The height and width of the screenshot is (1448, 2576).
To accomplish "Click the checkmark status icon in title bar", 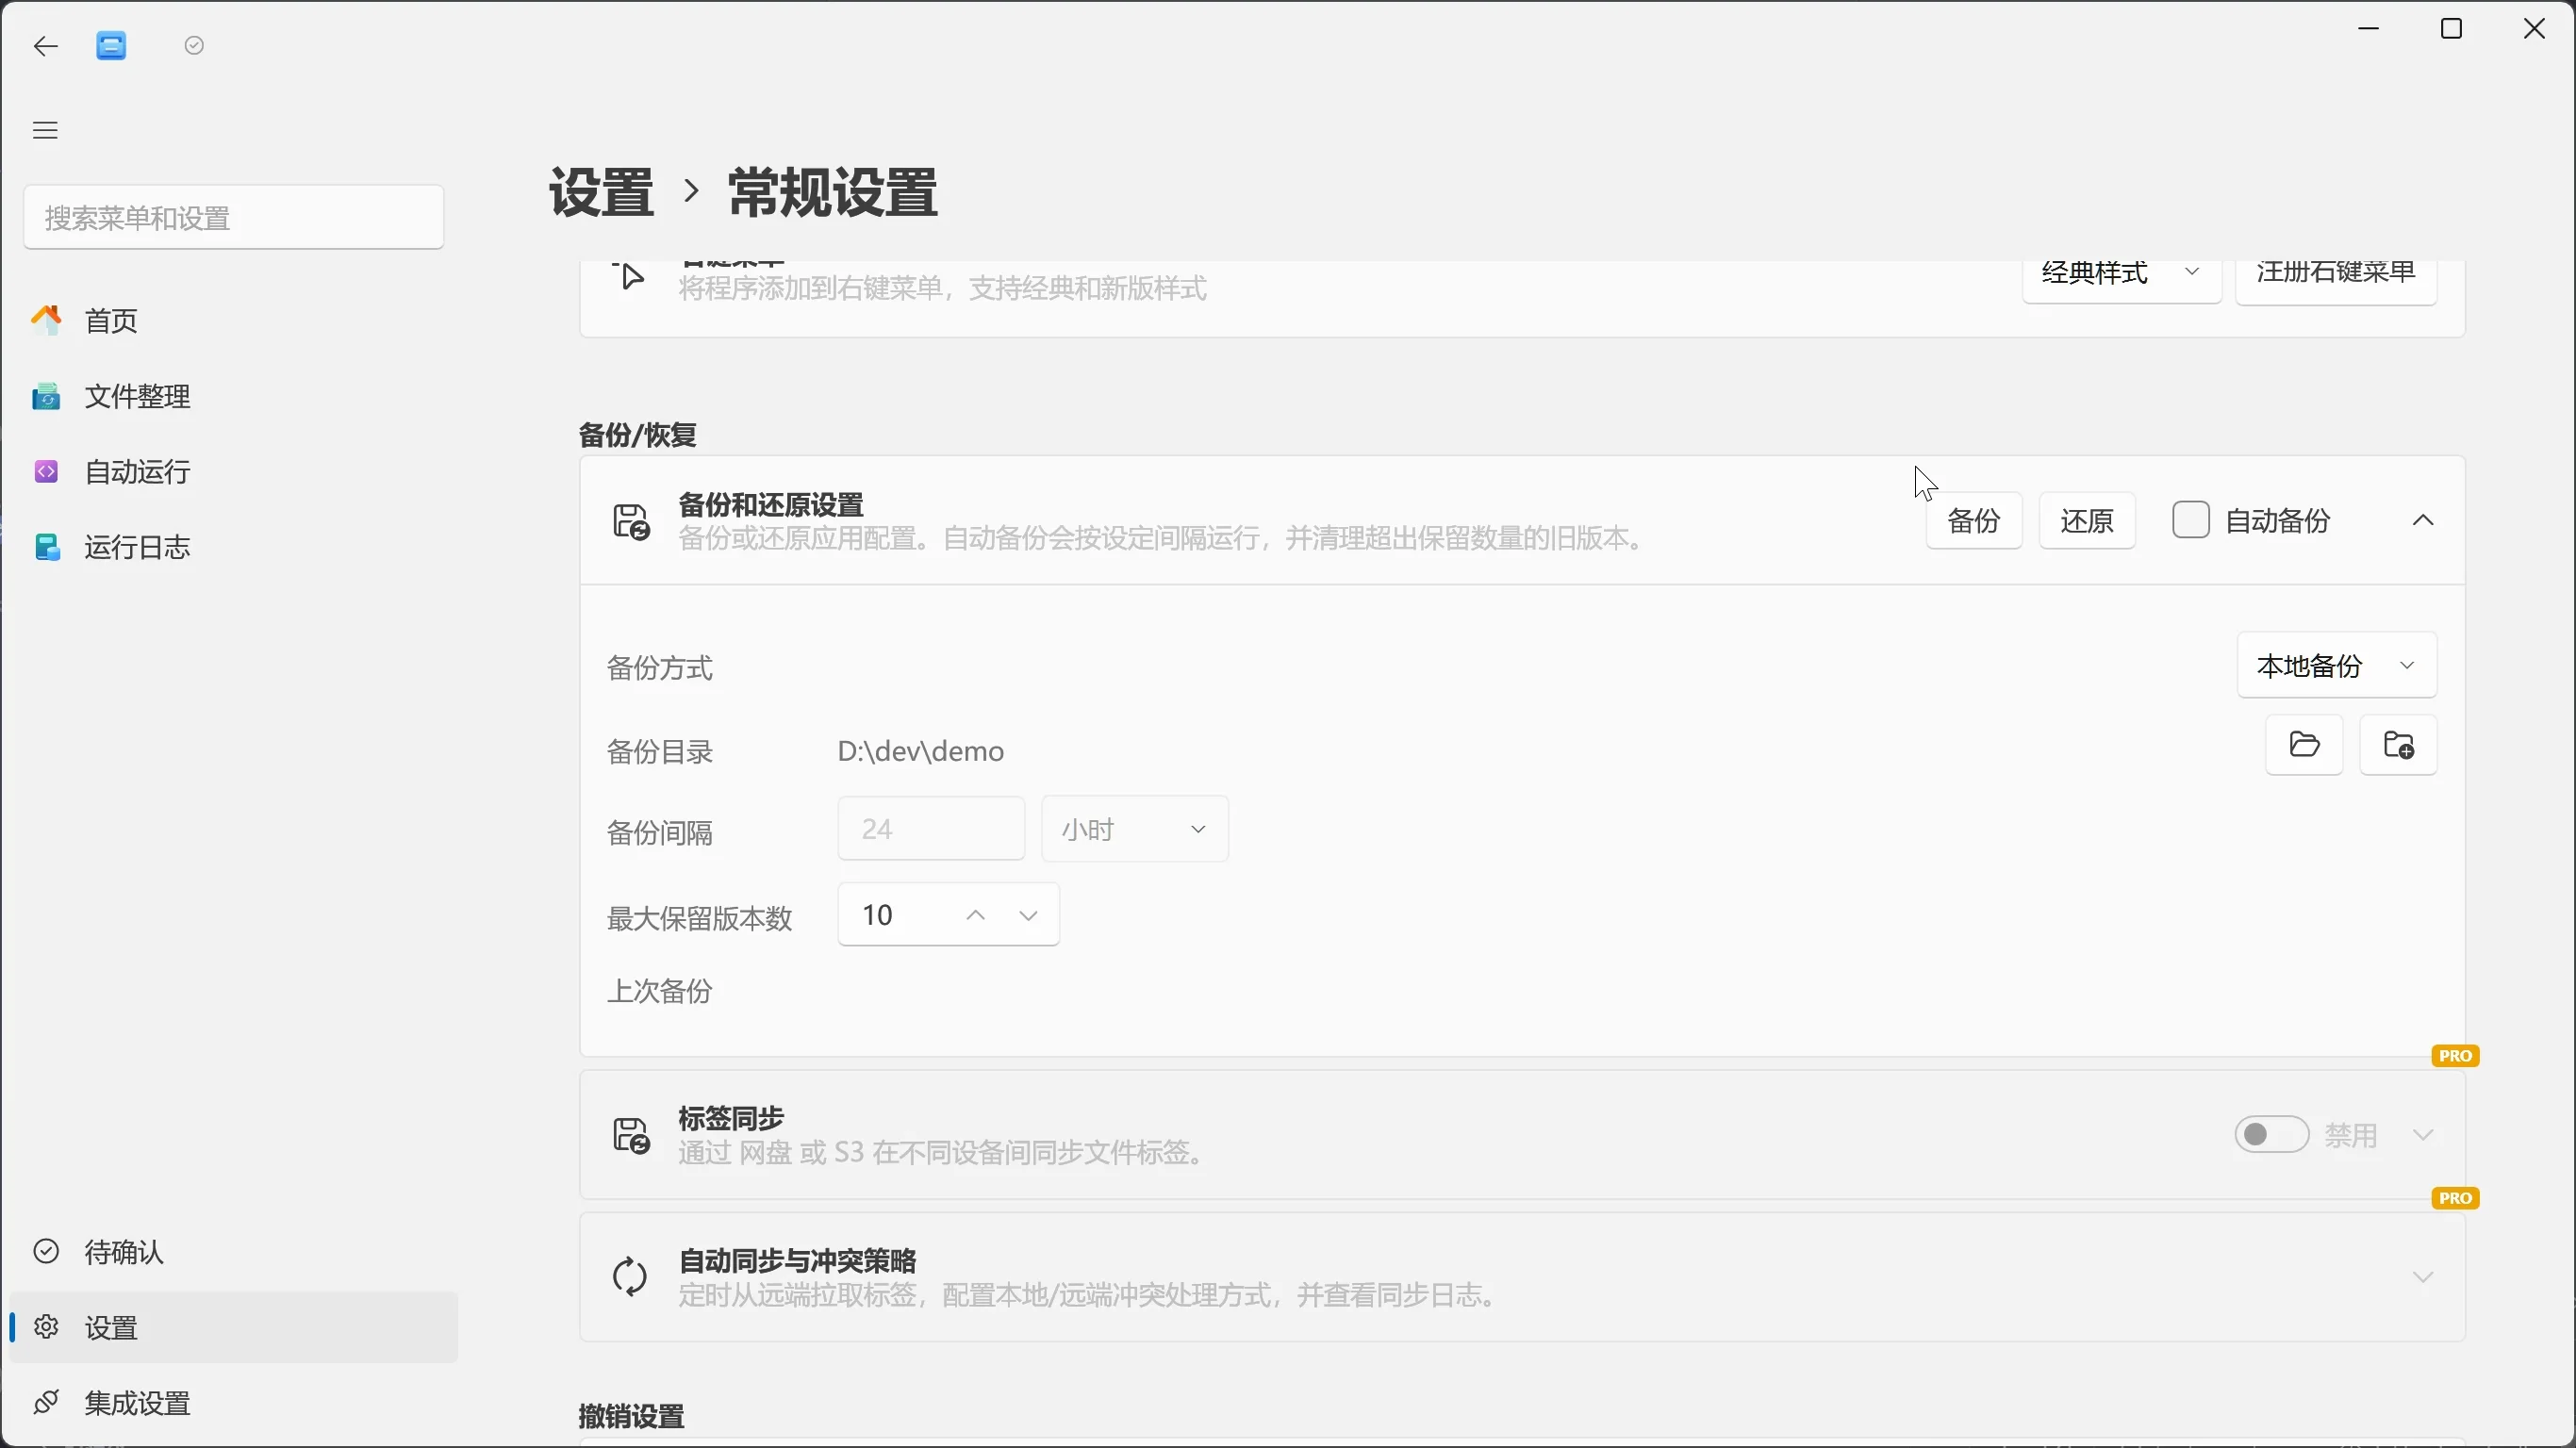I will pos(195,46).
